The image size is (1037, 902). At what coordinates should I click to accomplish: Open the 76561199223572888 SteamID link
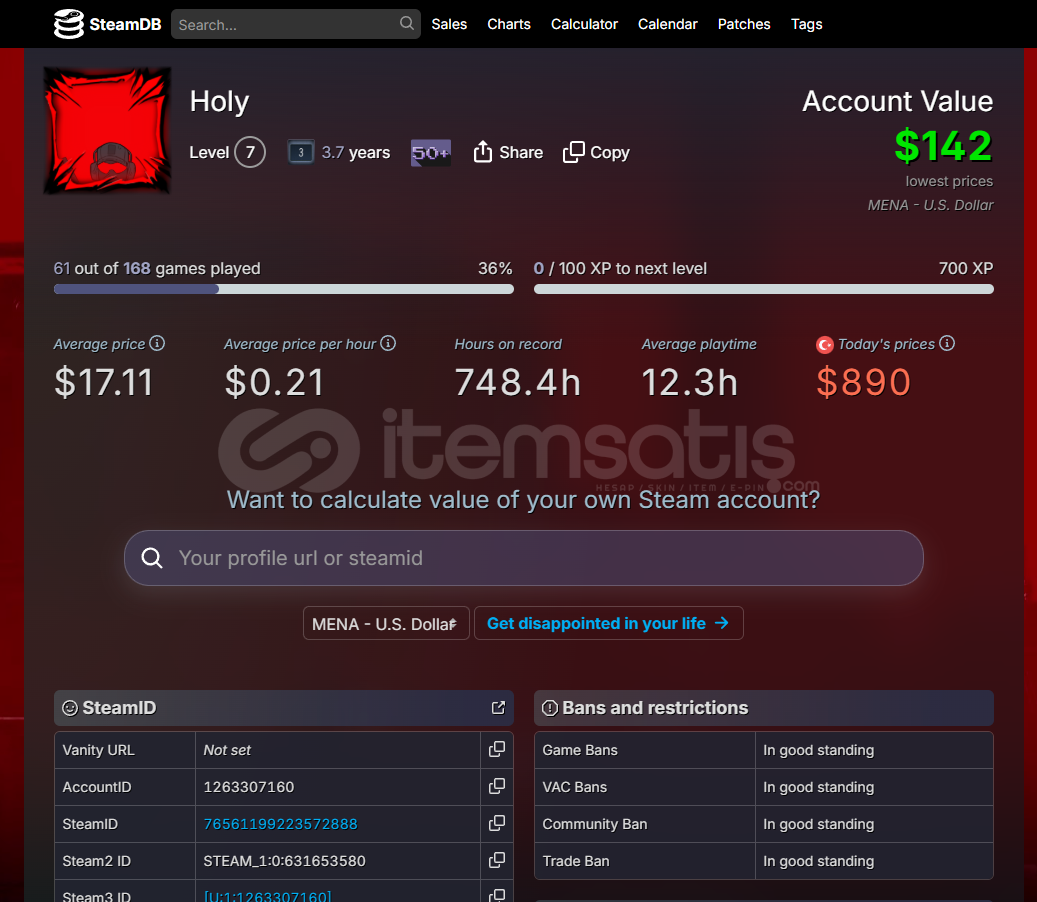point(280,823)
